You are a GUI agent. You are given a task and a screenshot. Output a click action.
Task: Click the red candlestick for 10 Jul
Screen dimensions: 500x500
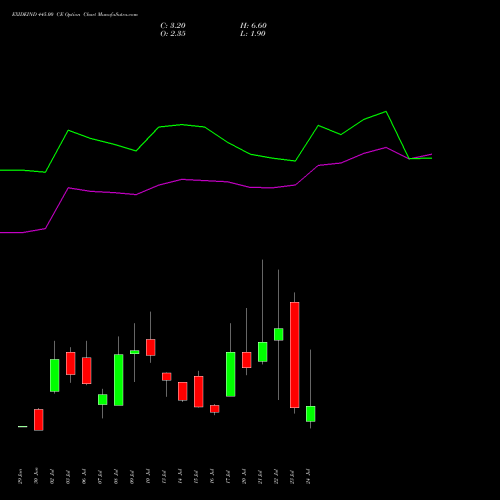tap(151, 347)
